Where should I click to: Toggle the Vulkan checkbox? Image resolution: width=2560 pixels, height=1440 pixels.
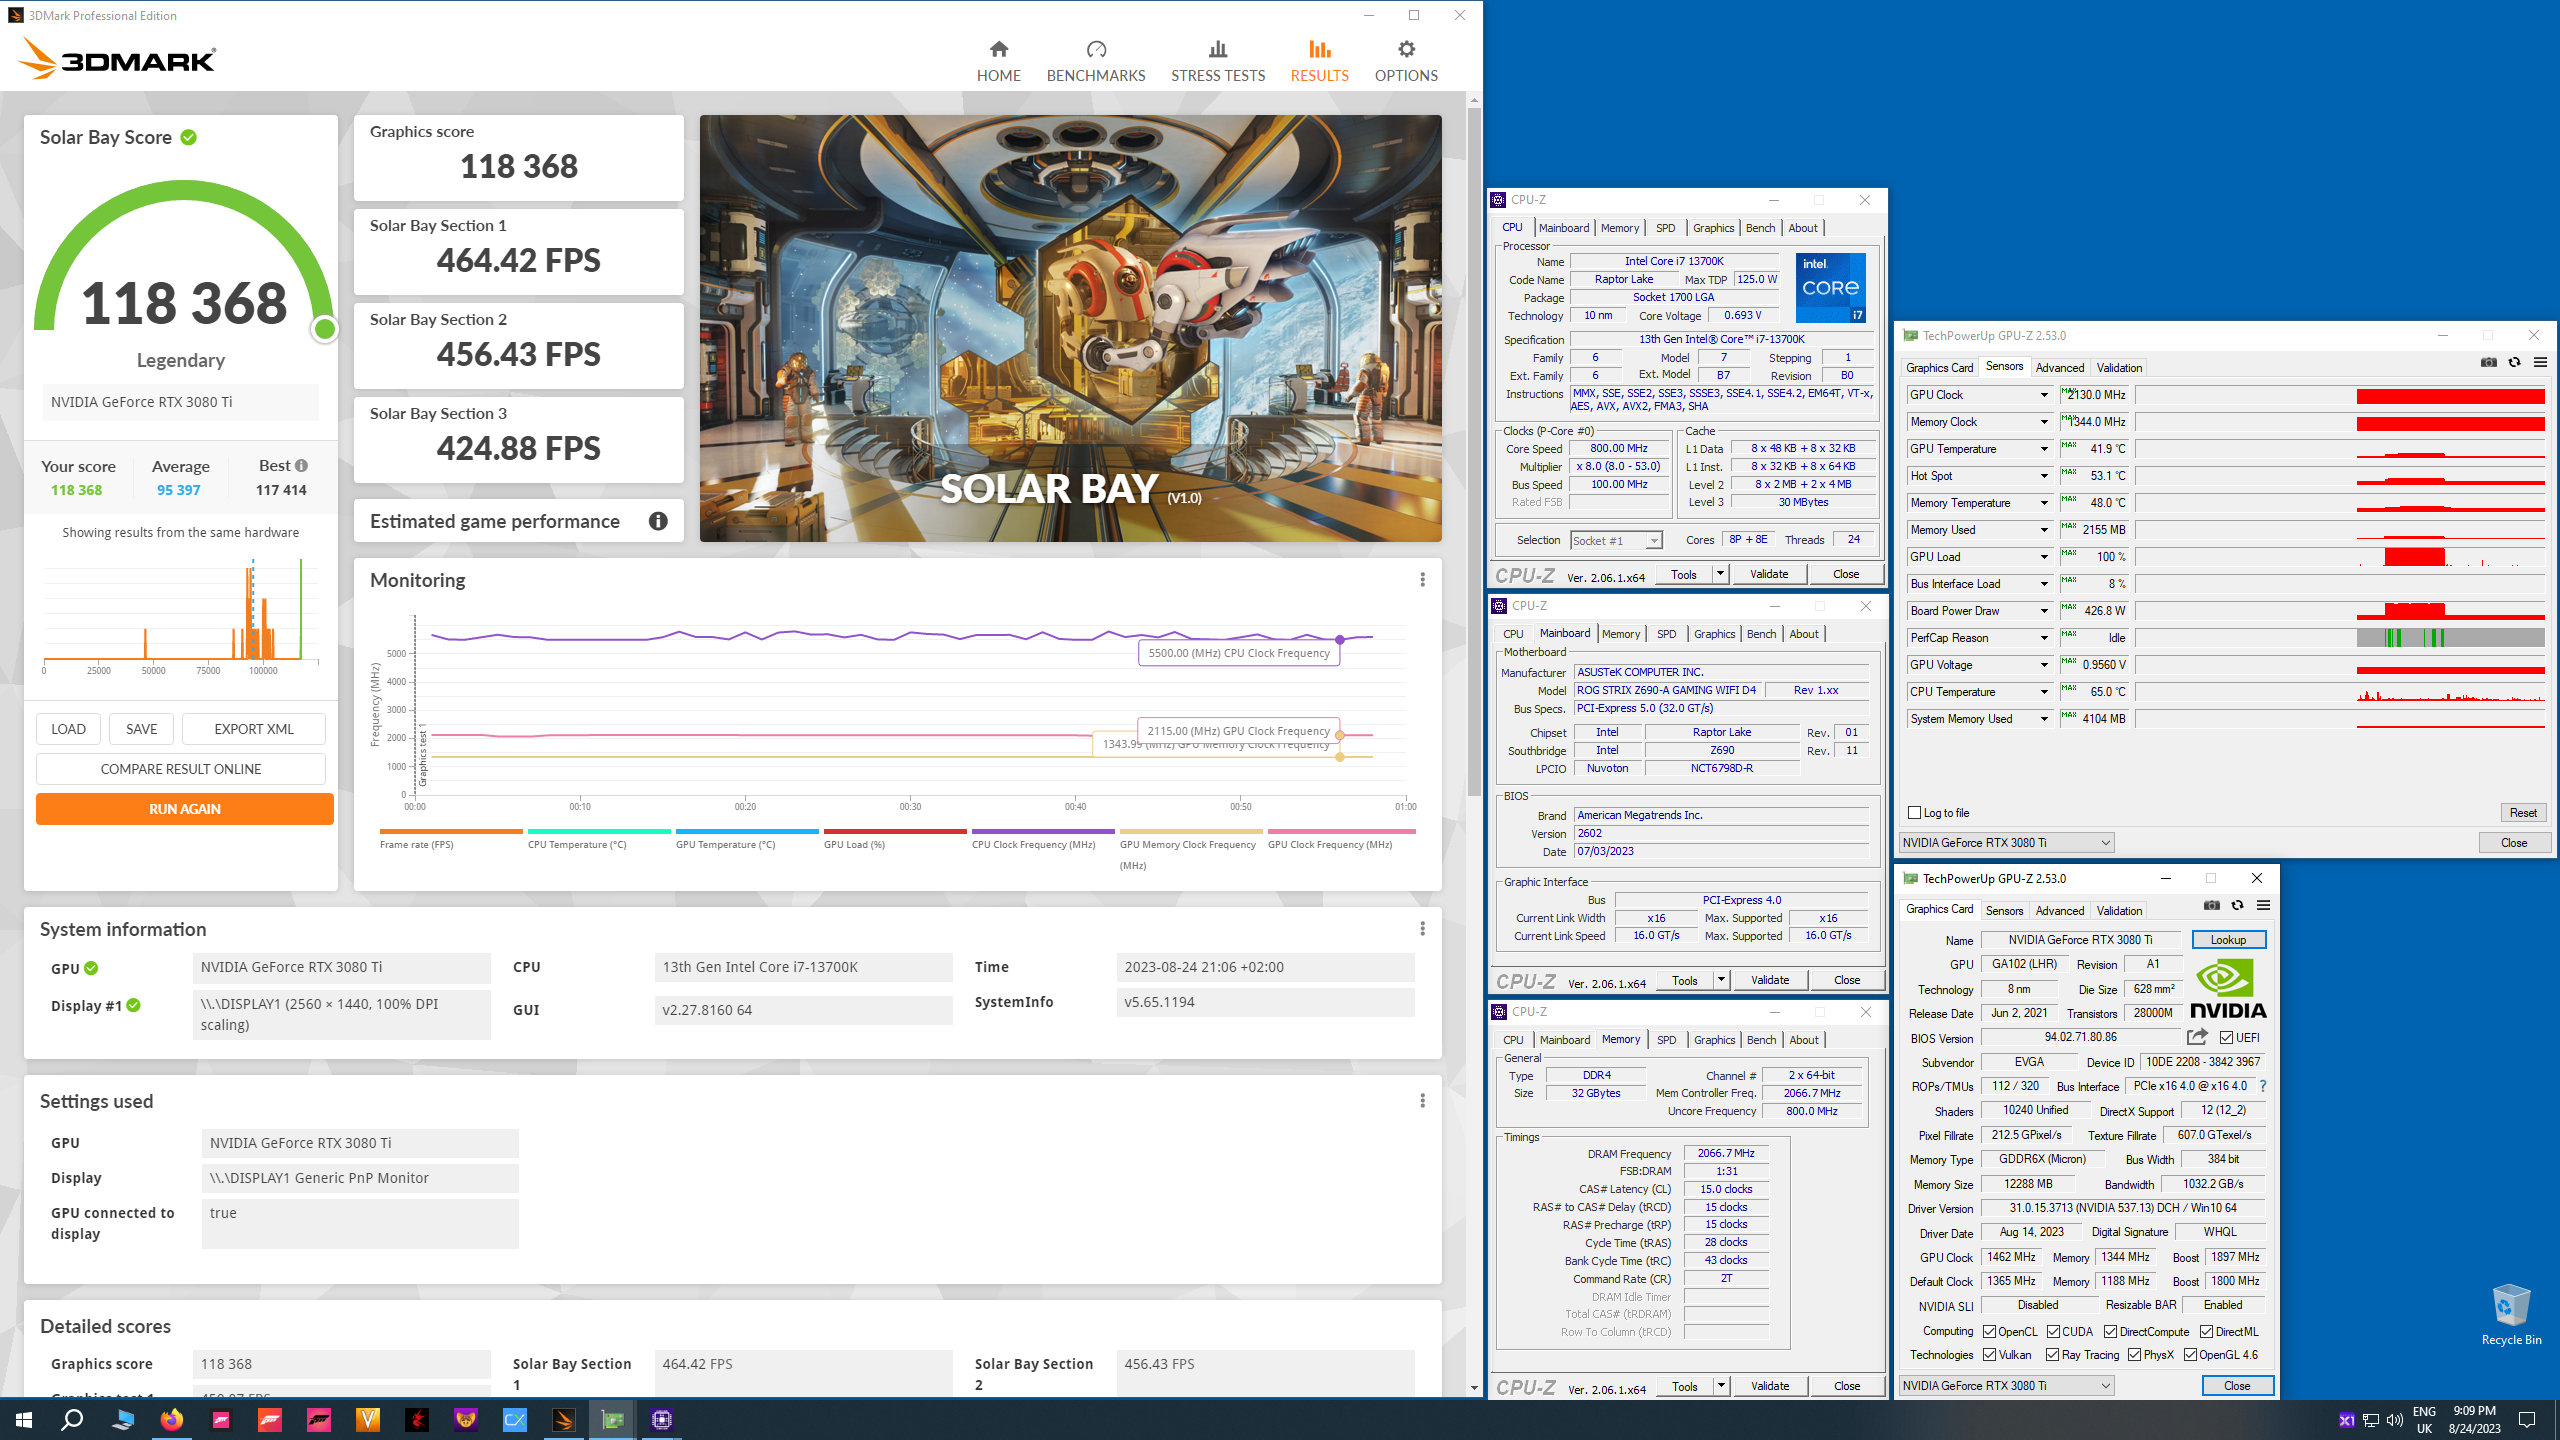(1989, 1355)
